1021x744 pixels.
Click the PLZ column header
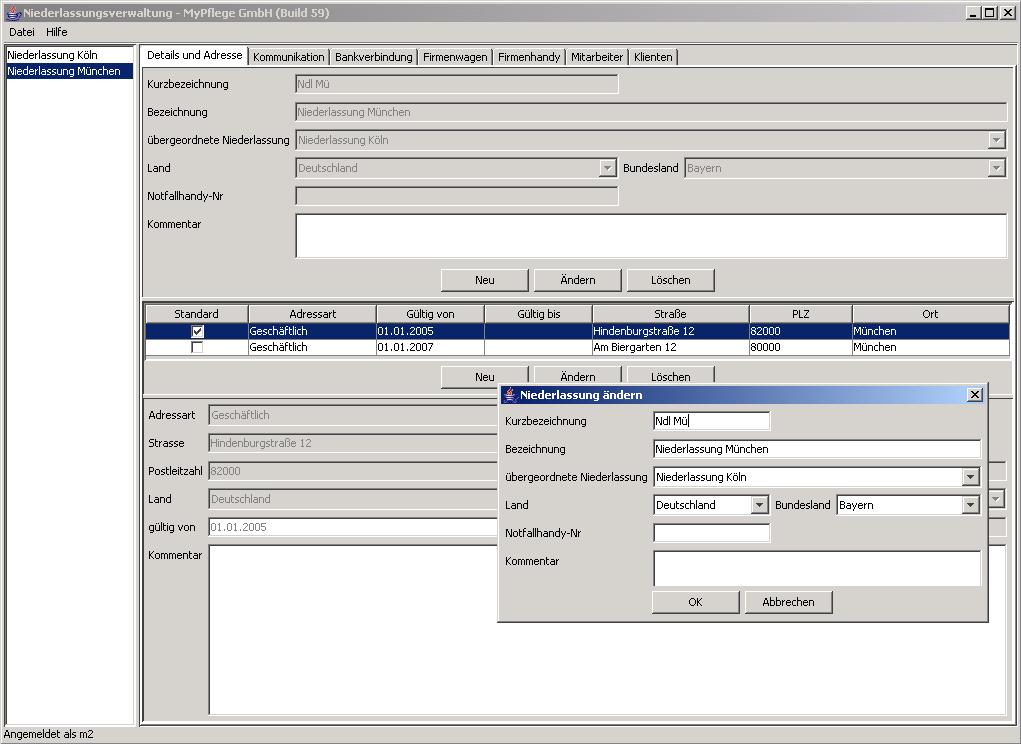801,314
